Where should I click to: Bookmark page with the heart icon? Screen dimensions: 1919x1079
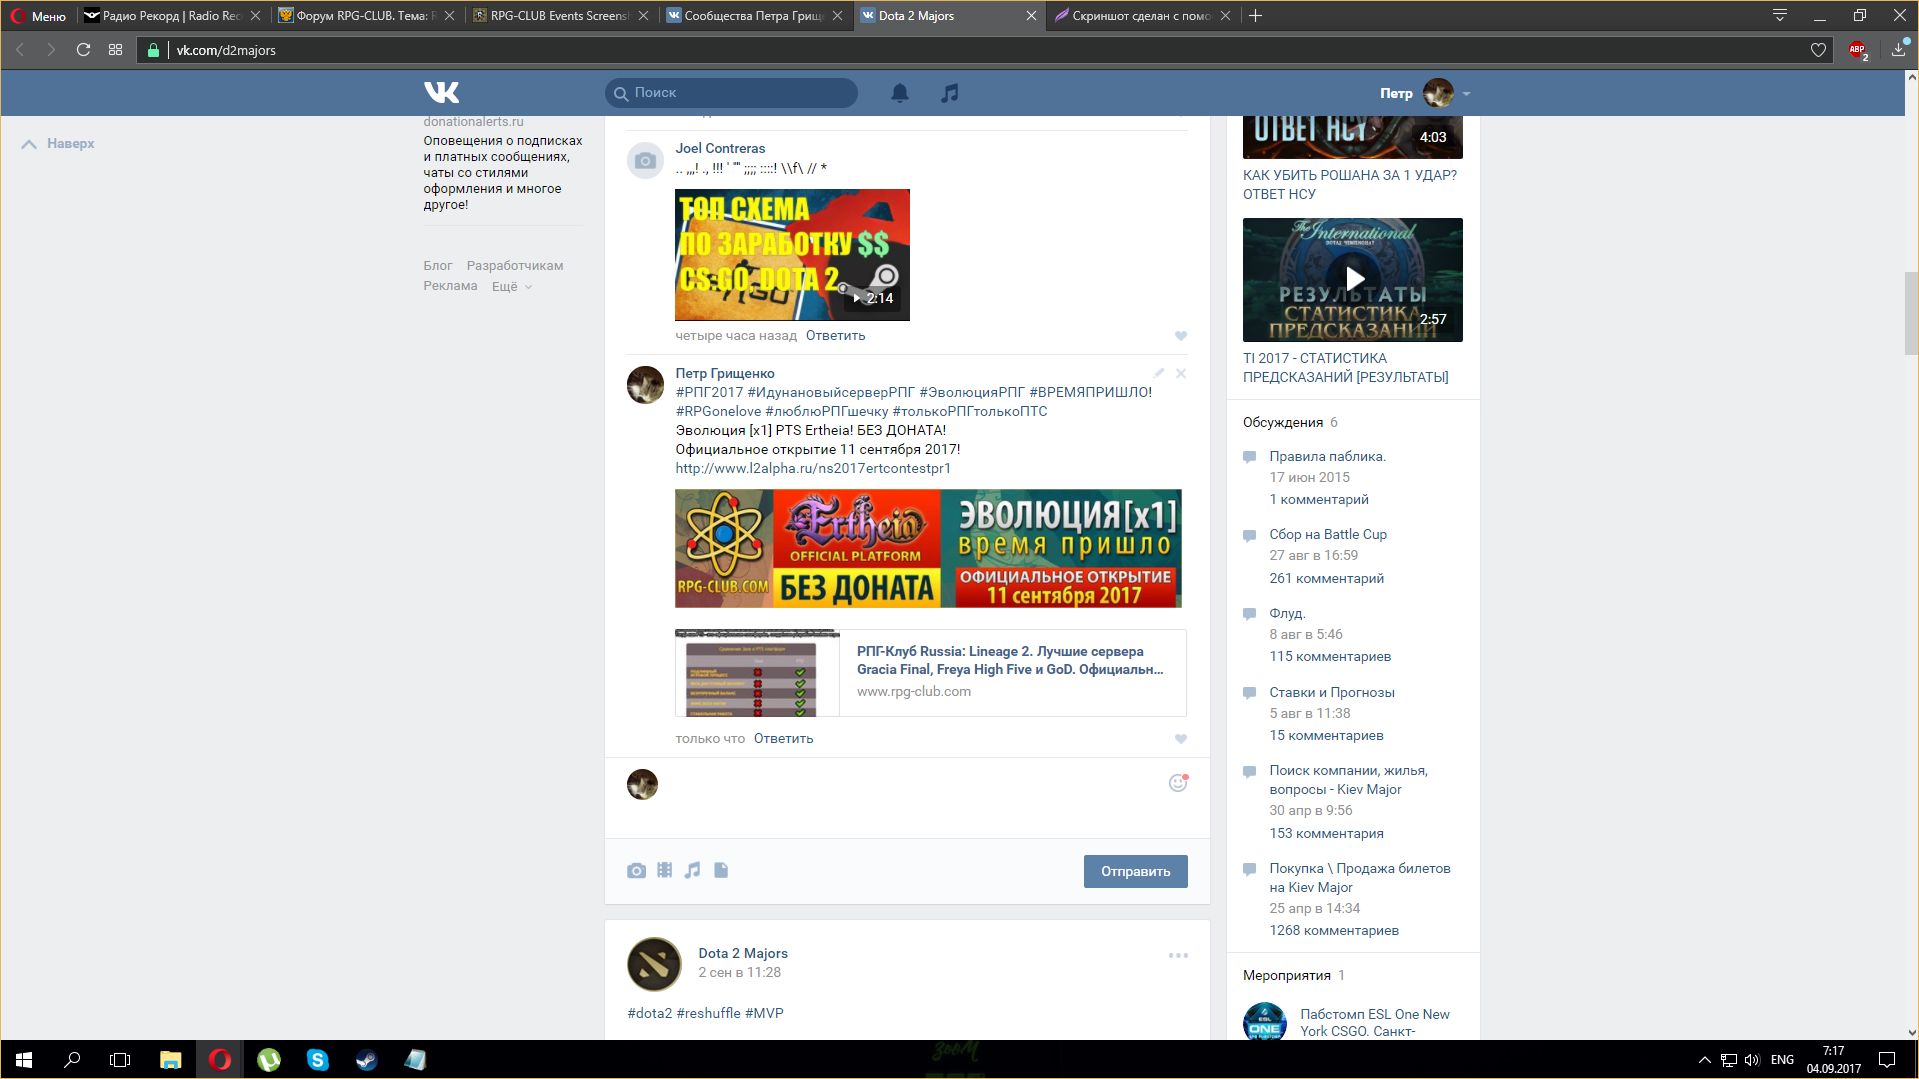point(1818,50)
